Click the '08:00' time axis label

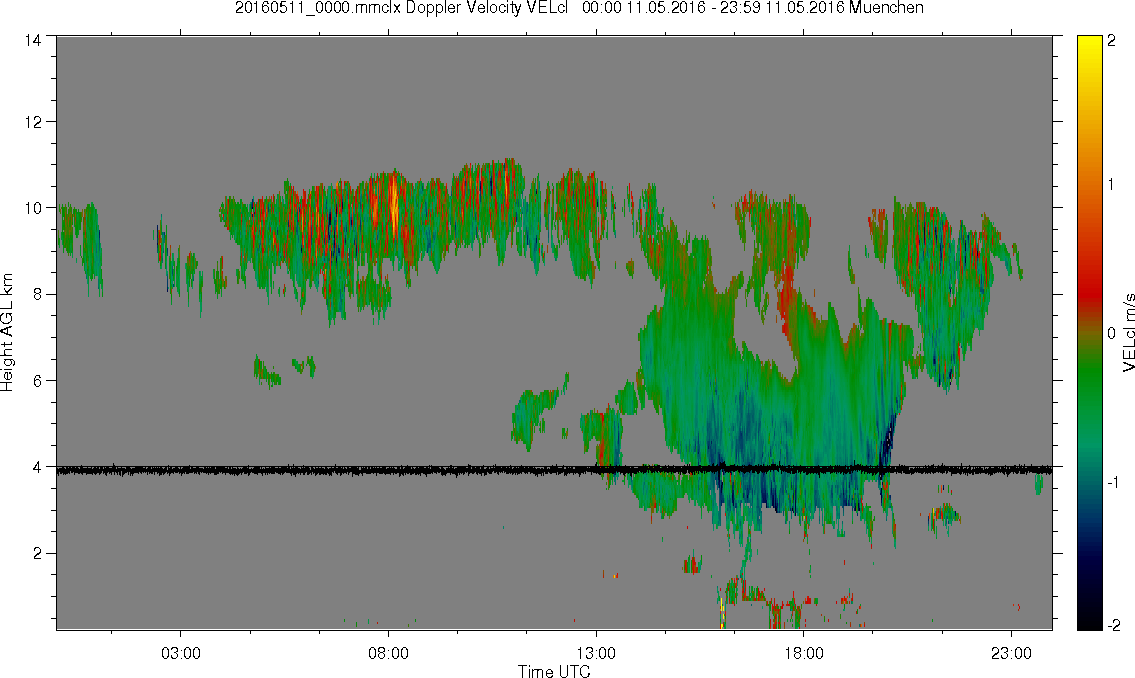click(x=388, y=653)
